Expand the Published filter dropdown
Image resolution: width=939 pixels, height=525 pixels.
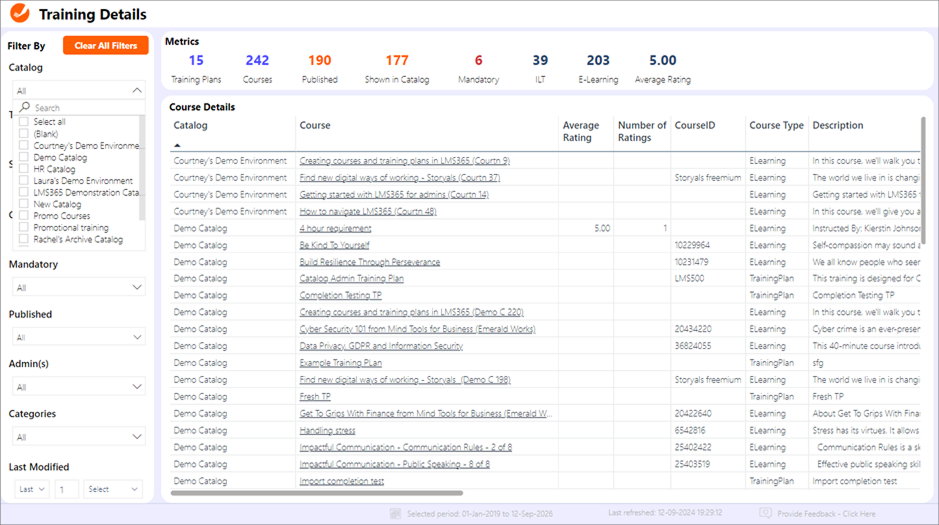(x=137, y=338)
